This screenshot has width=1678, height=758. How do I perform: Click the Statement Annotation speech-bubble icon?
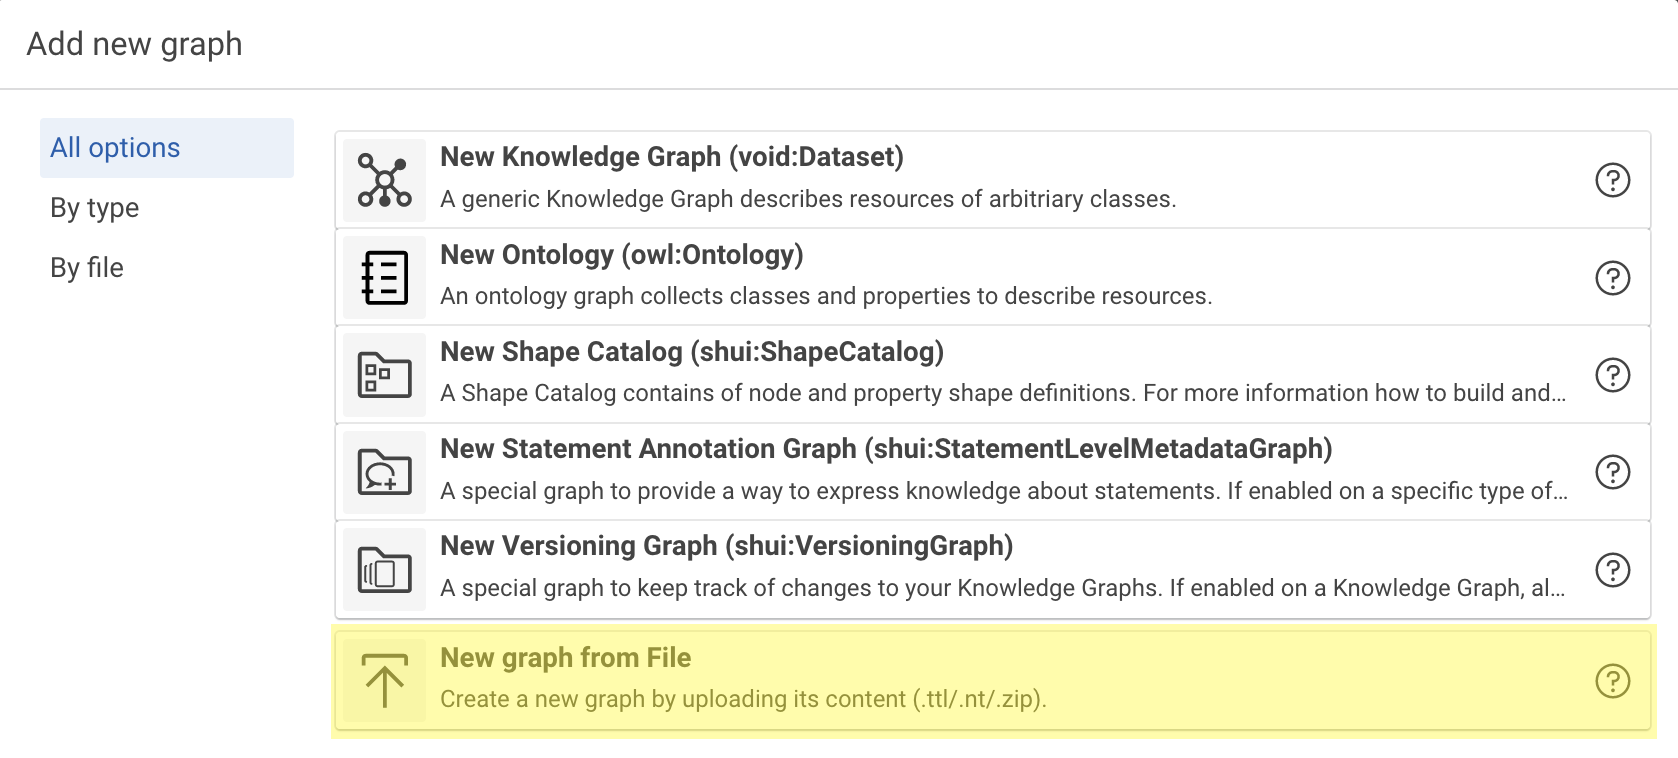point(384,471)
